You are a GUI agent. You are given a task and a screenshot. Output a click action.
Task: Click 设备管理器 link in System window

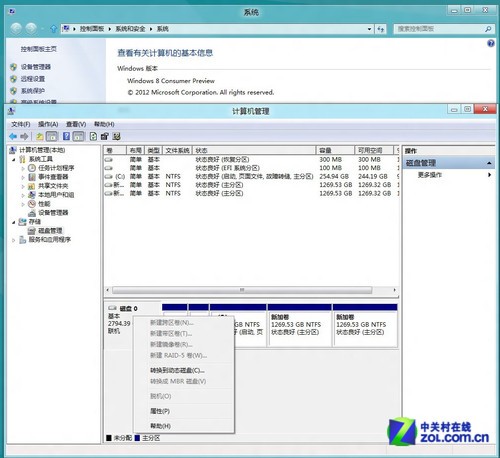point(36,67)
